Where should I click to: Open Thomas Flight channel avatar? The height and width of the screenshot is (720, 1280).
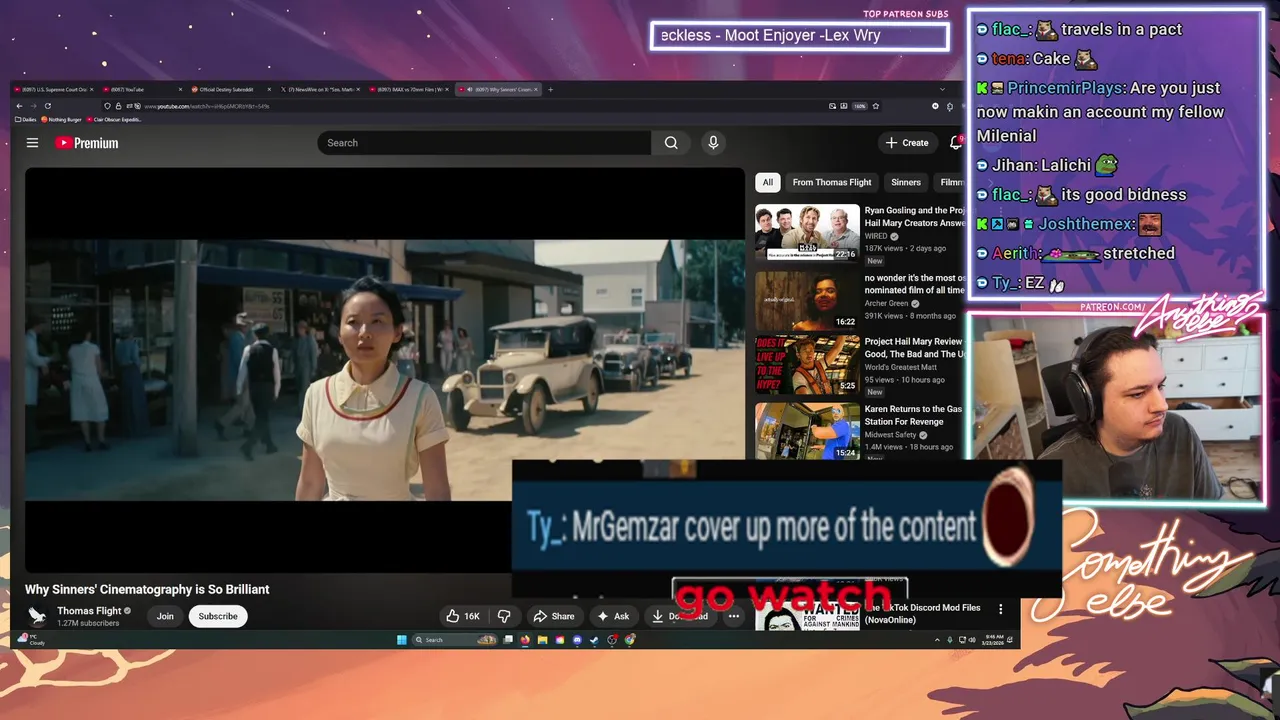pyautogui.click(x=37, y=616)
